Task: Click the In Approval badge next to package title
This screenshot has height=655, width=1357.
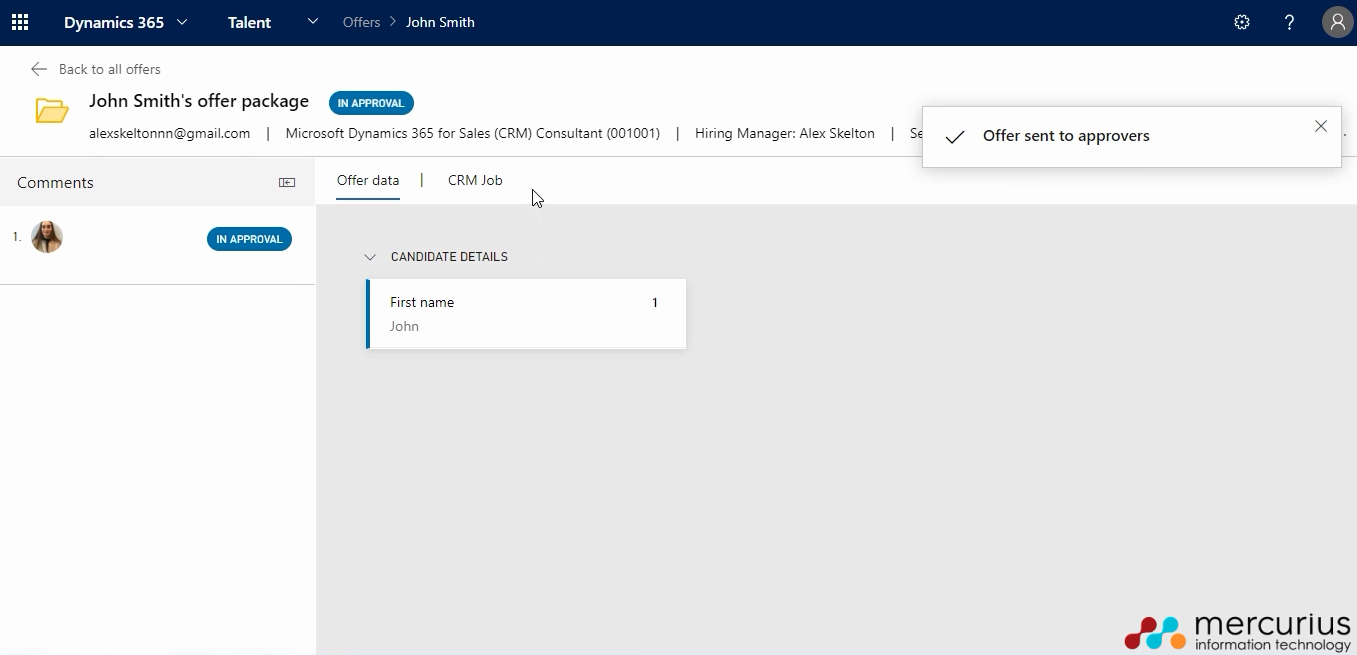Action: click(x=371, y=103)
